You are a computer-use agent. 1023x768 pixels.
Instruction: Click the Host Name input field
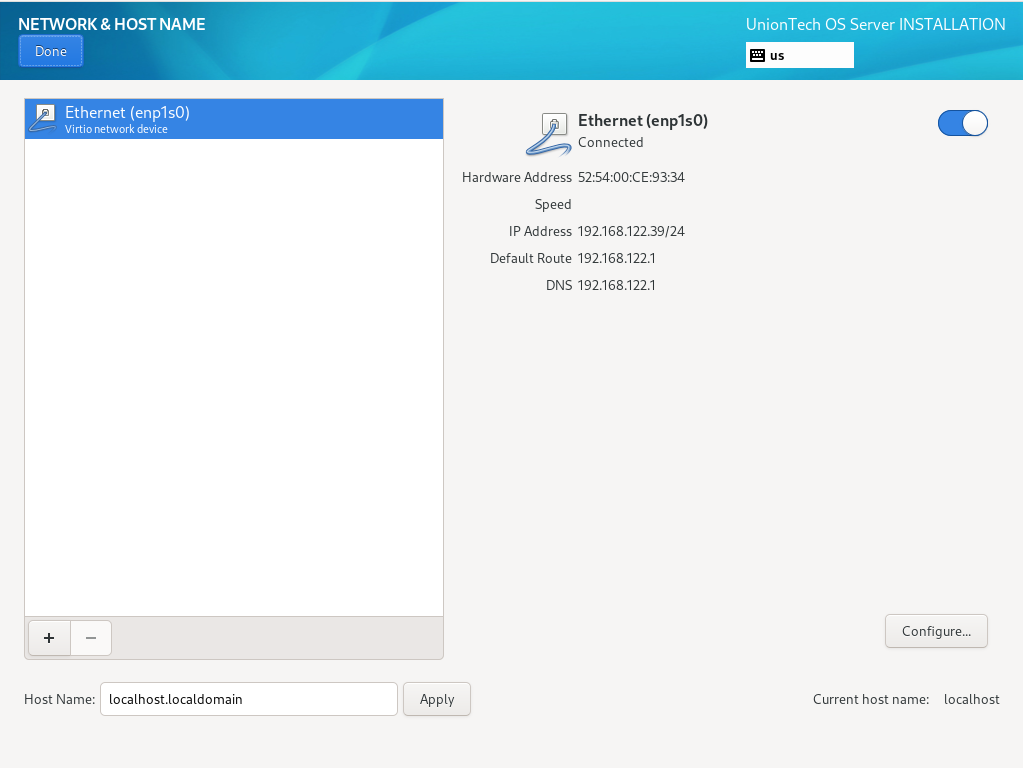pyautogui.click(x=249, y=699)
